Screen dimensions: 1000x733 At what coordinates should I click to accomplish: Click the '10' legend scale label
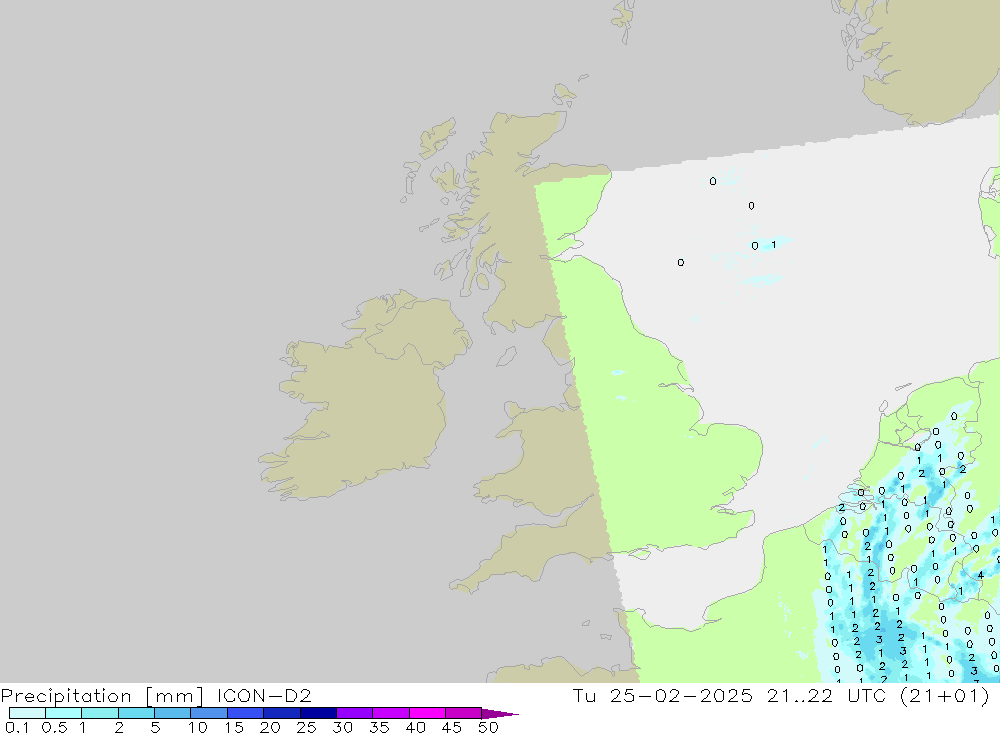coord(198,727)
